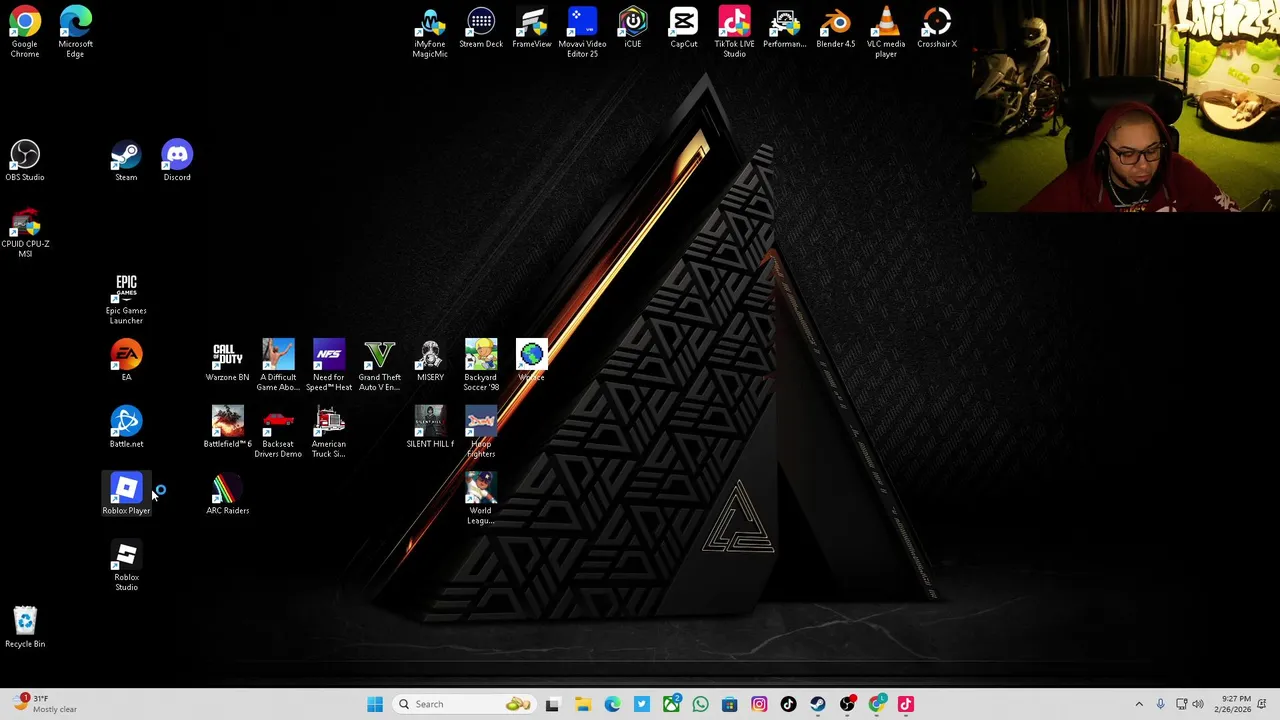Select the Roblox Player desktop icon
Screen dimensions: 1280x720
tap(126, 494)
